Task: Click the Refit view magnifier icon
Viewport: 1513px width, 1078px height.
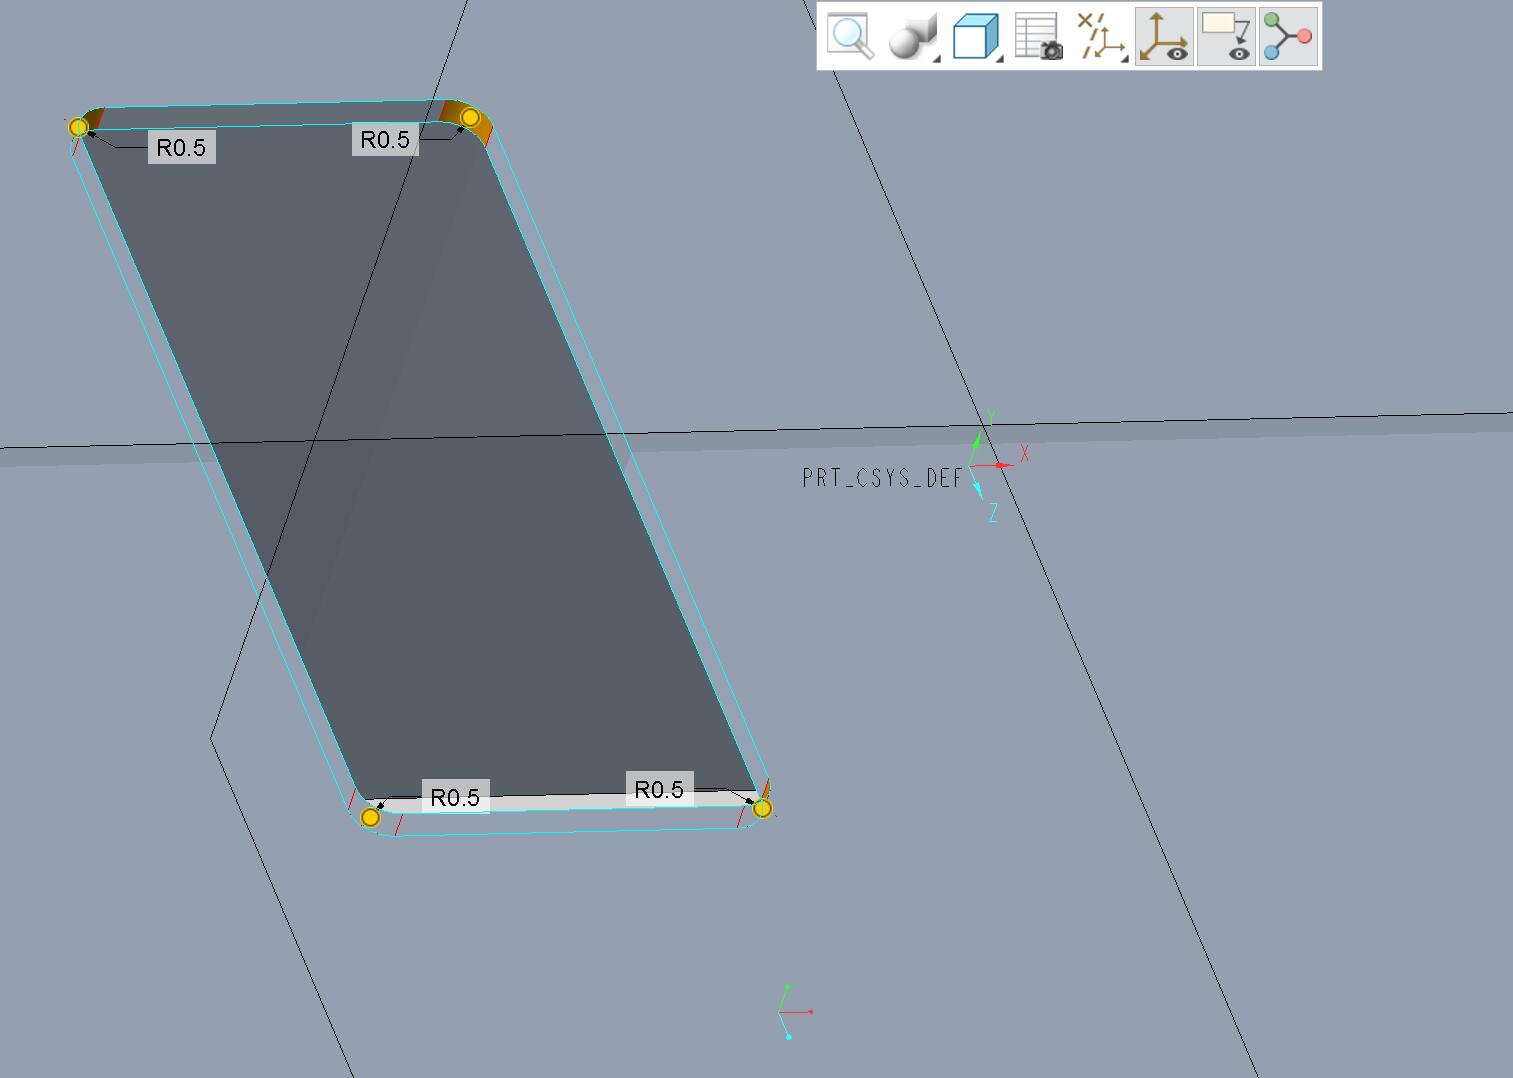Action: pos(850,37)
